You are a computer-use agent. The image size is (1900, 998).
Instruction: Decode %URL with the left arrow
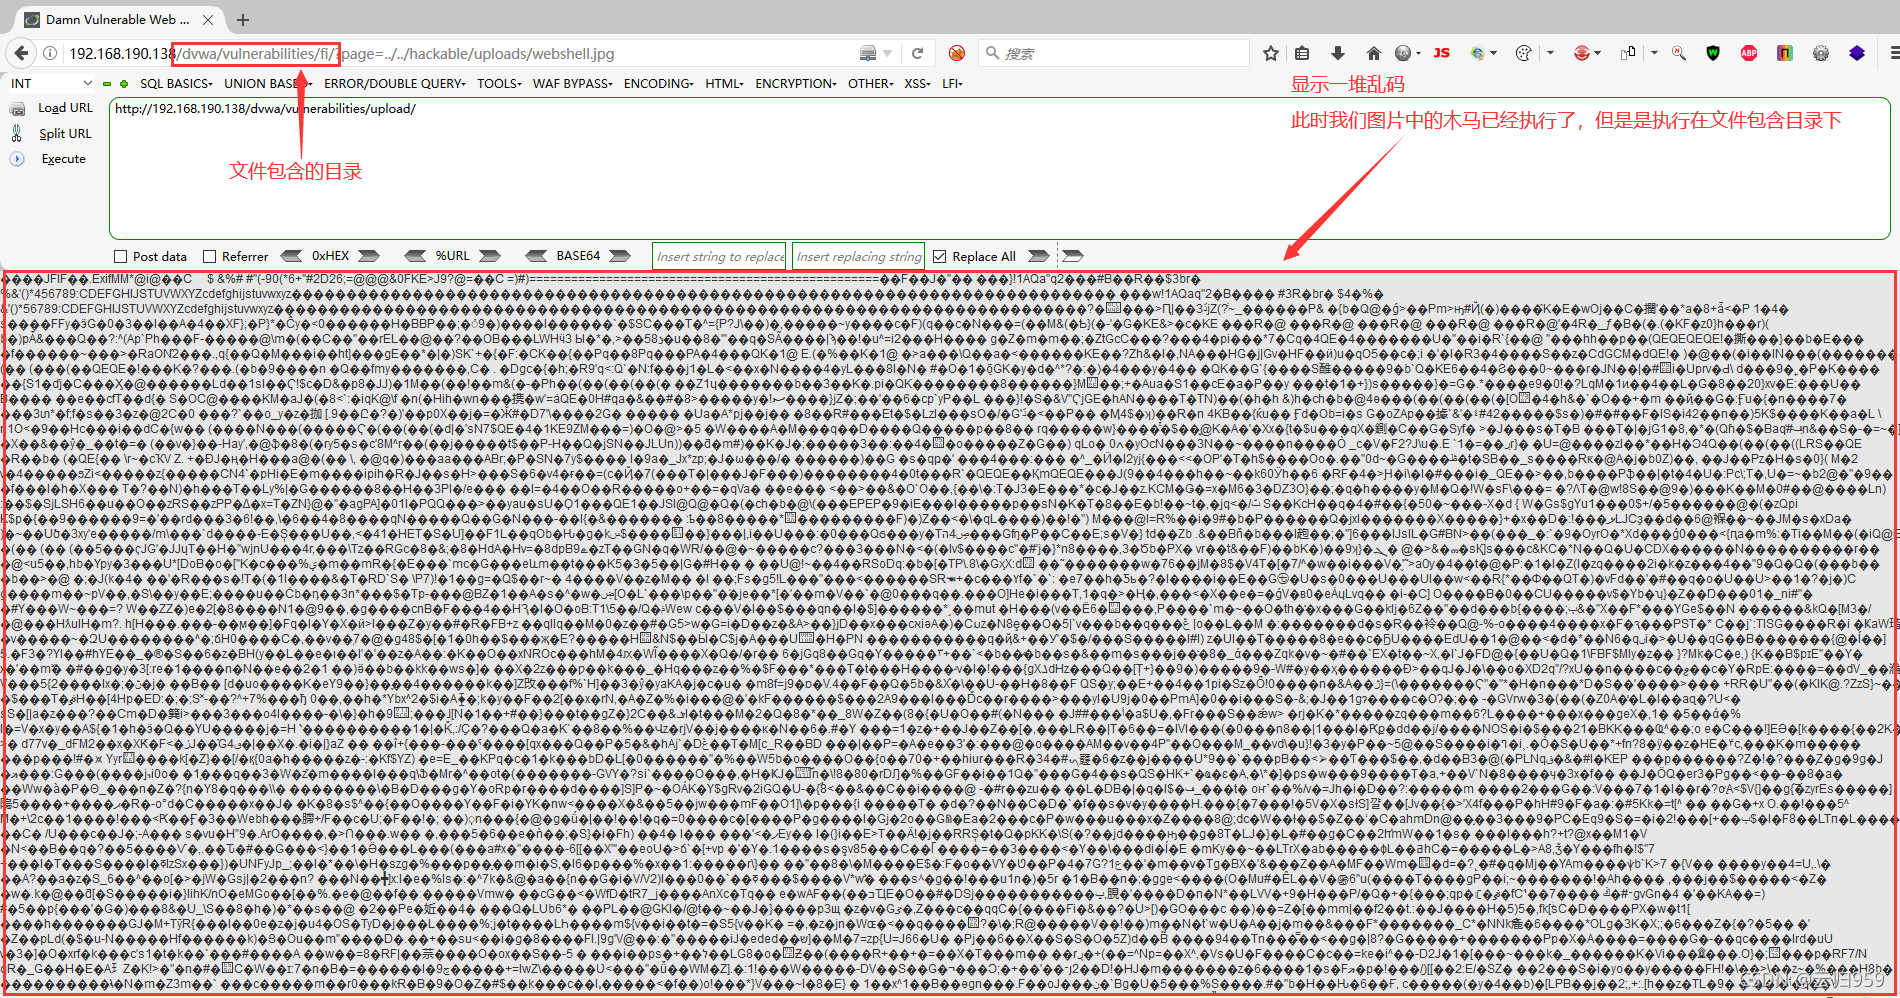(x=415, y=256)
